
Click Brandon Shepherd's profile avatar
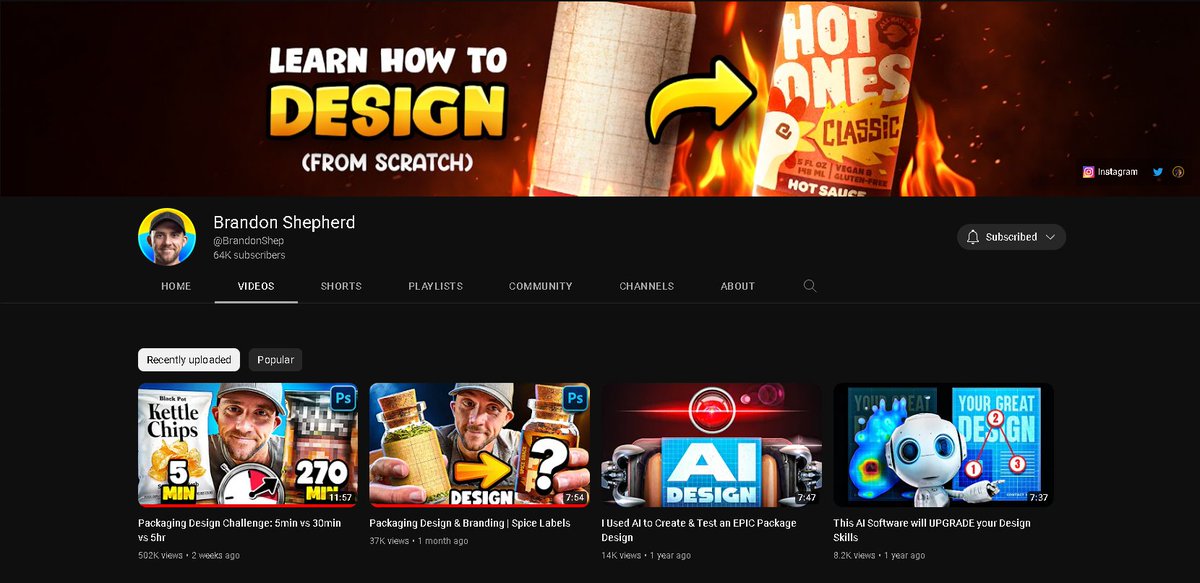click(167, 237)
